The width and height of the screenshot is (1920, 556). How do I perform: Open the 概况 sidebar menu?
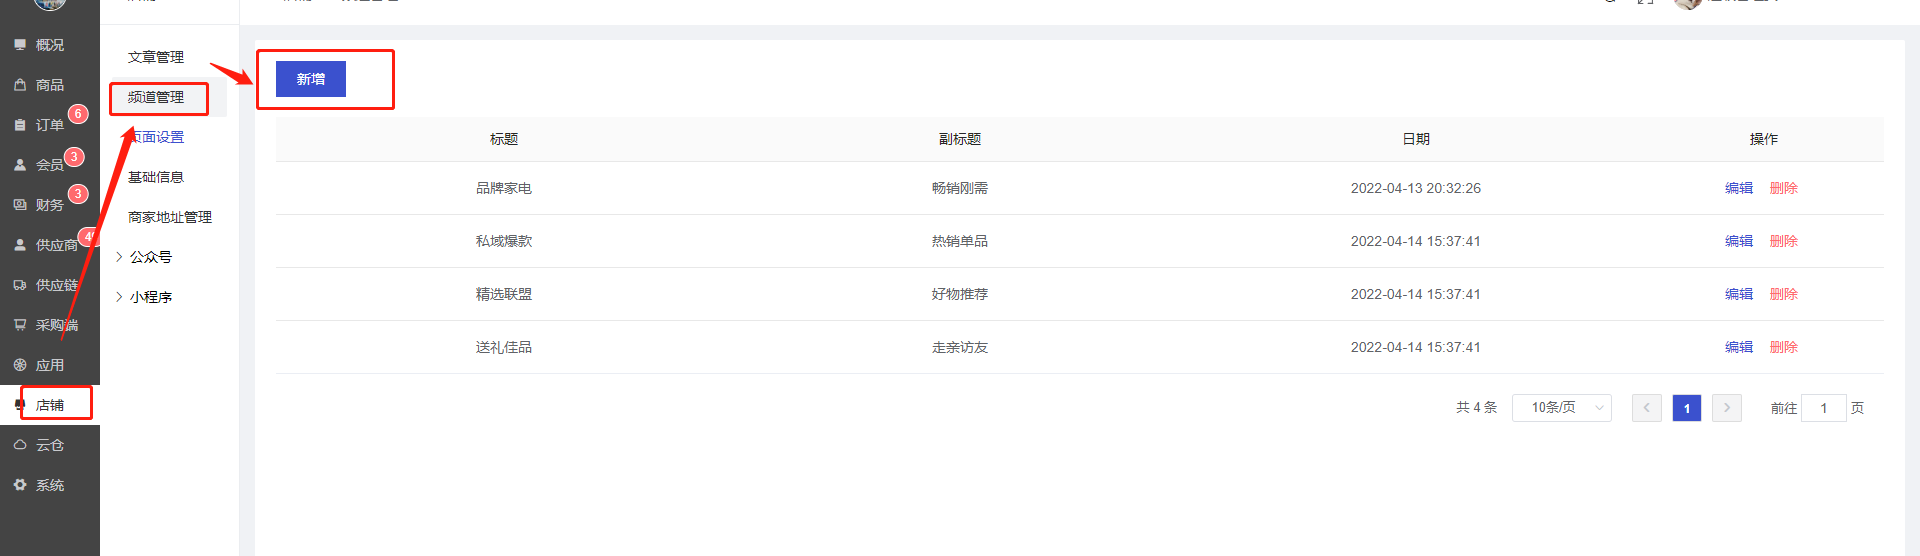pyautogui.click(x=50, y=45)
